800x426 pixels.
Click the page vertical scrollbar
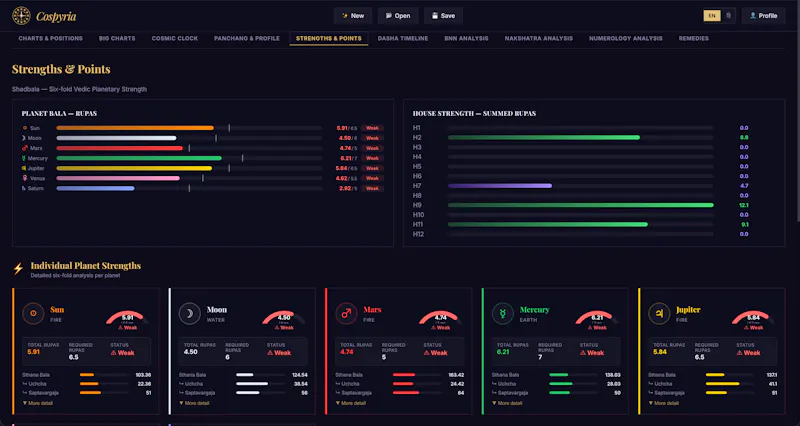[797, 112]
